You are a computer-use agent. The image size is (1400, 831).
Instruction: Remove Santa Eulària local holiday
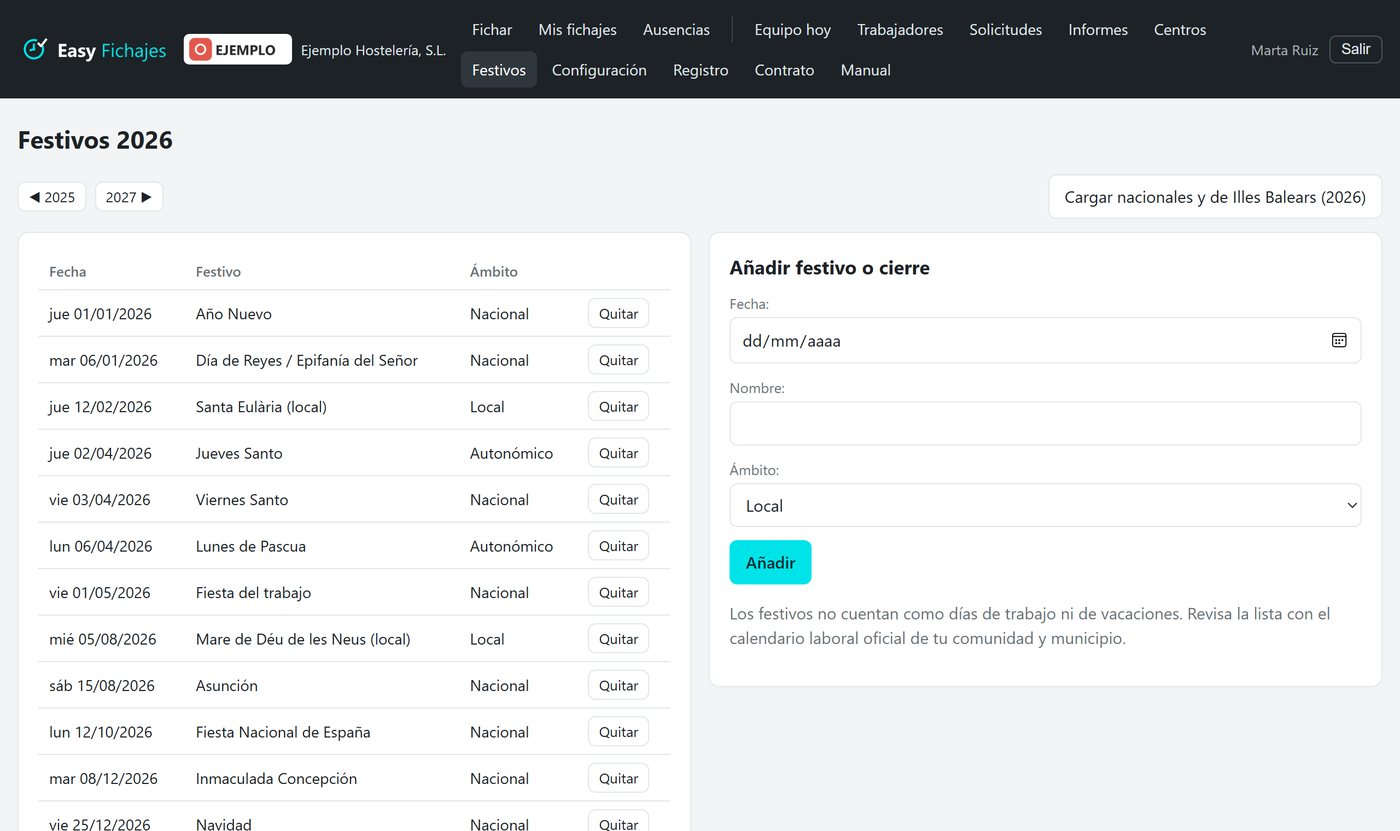tap(618, 407)
